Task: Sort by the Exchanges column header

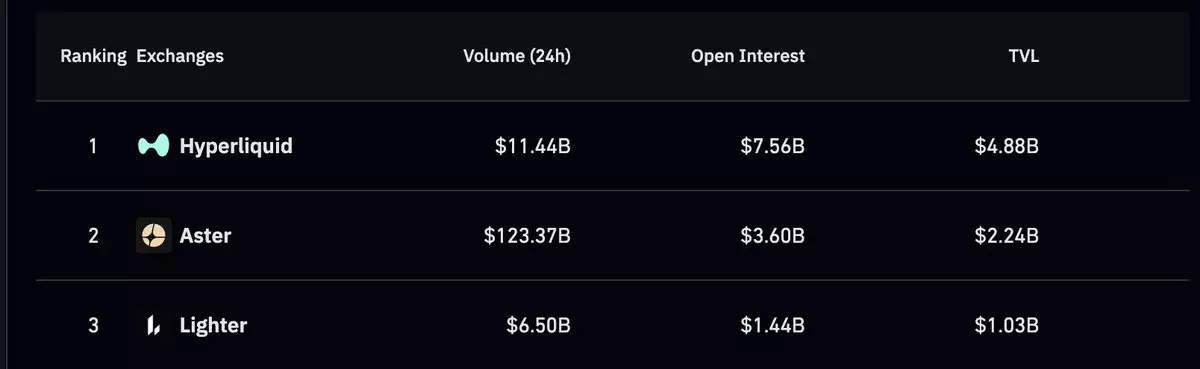Action: click(x=180, y=56)
